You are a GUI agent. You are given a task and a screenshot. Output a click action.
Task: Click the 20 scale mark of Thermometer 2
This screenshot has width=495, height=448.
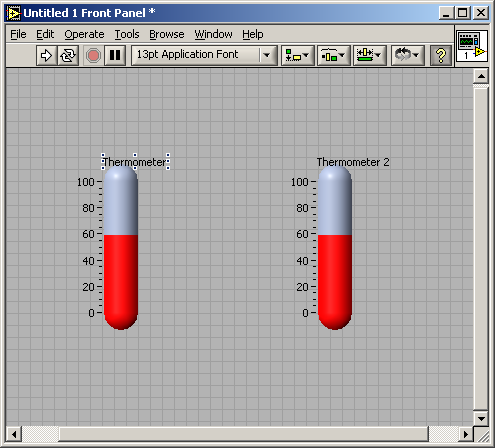pos(302,287)
